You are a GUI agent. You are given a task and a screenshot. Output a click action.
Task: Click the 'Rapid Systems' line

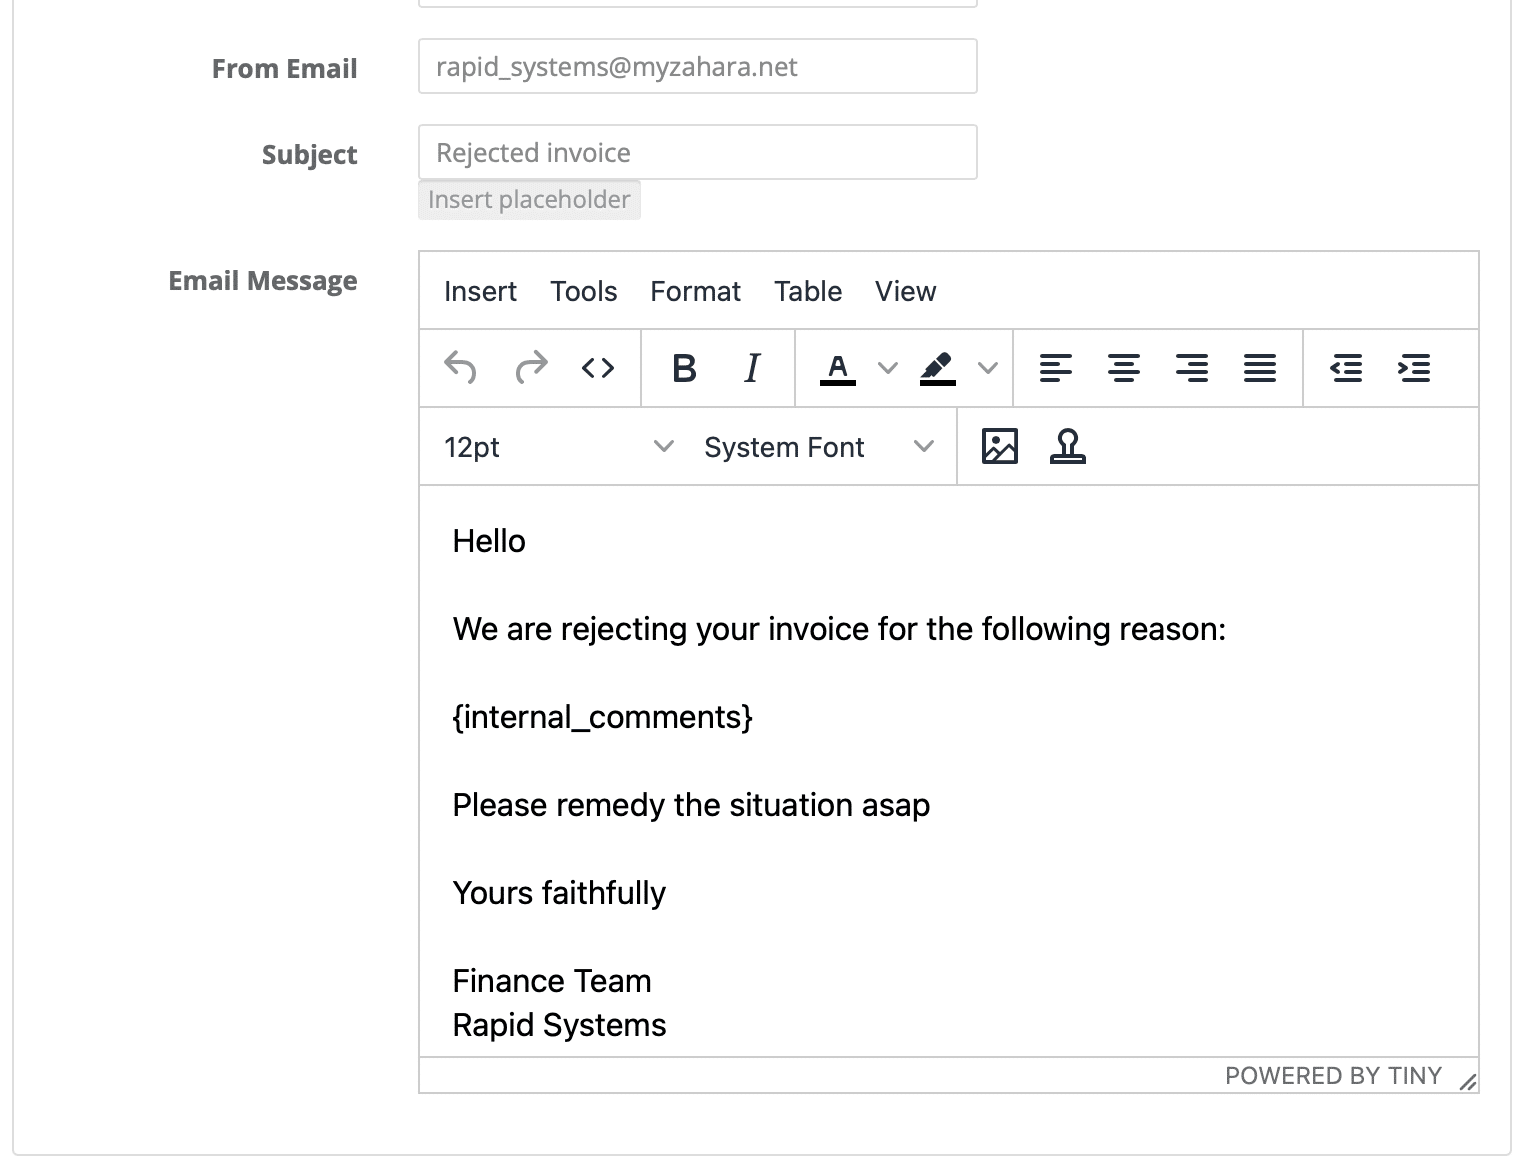pos(559,1025)
